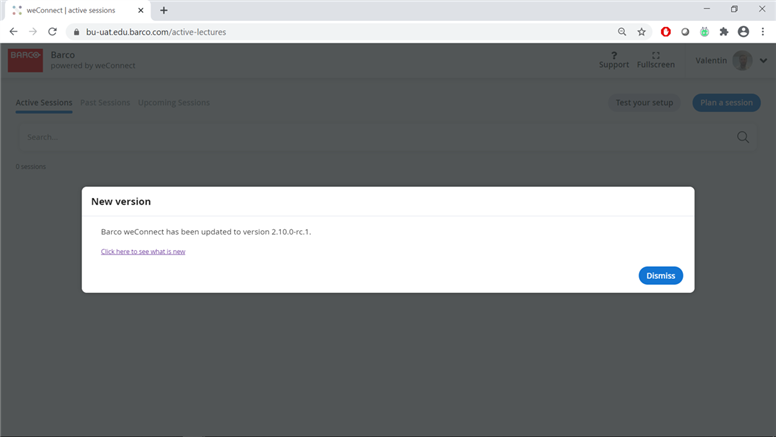Open the zoom magnifier icon in address bar
776x437 pixels.
(622, 32)
